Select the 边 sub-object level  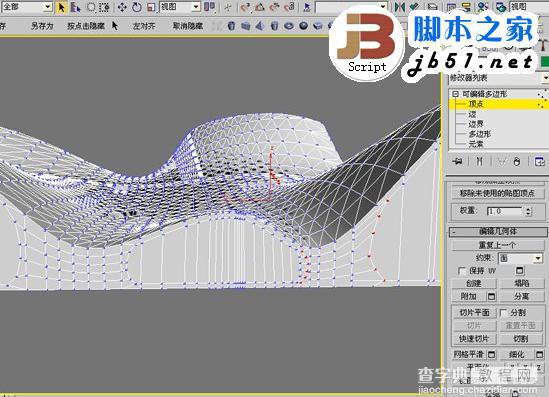point(472,114)
